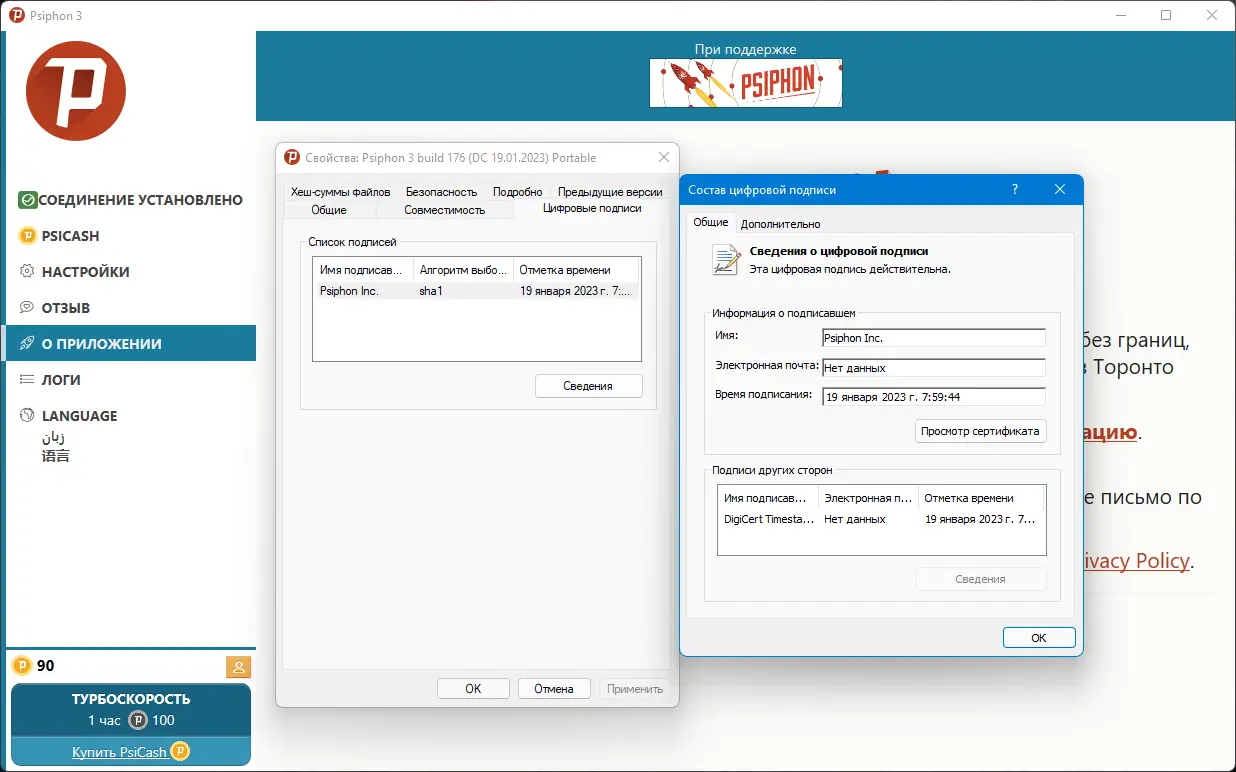The height and width of the screenshot is (772, 1236).
Task: Click Сведения button under signature list
Action: pyautogui.click(x=588, y=386)
